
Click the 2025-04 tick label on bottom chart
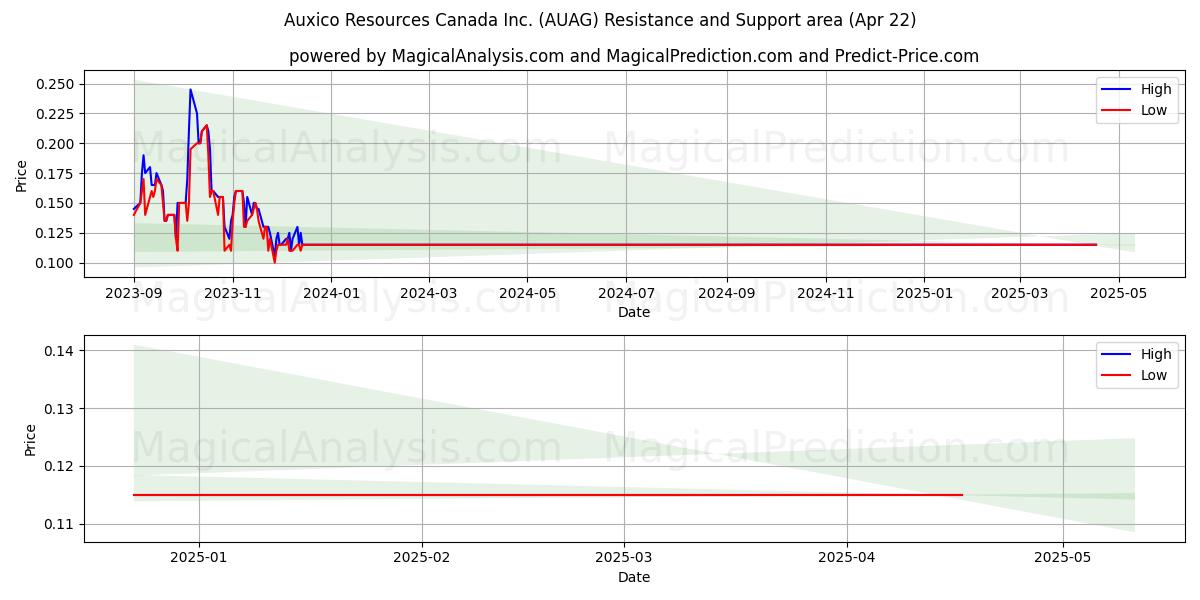click(x=847, y=558)
